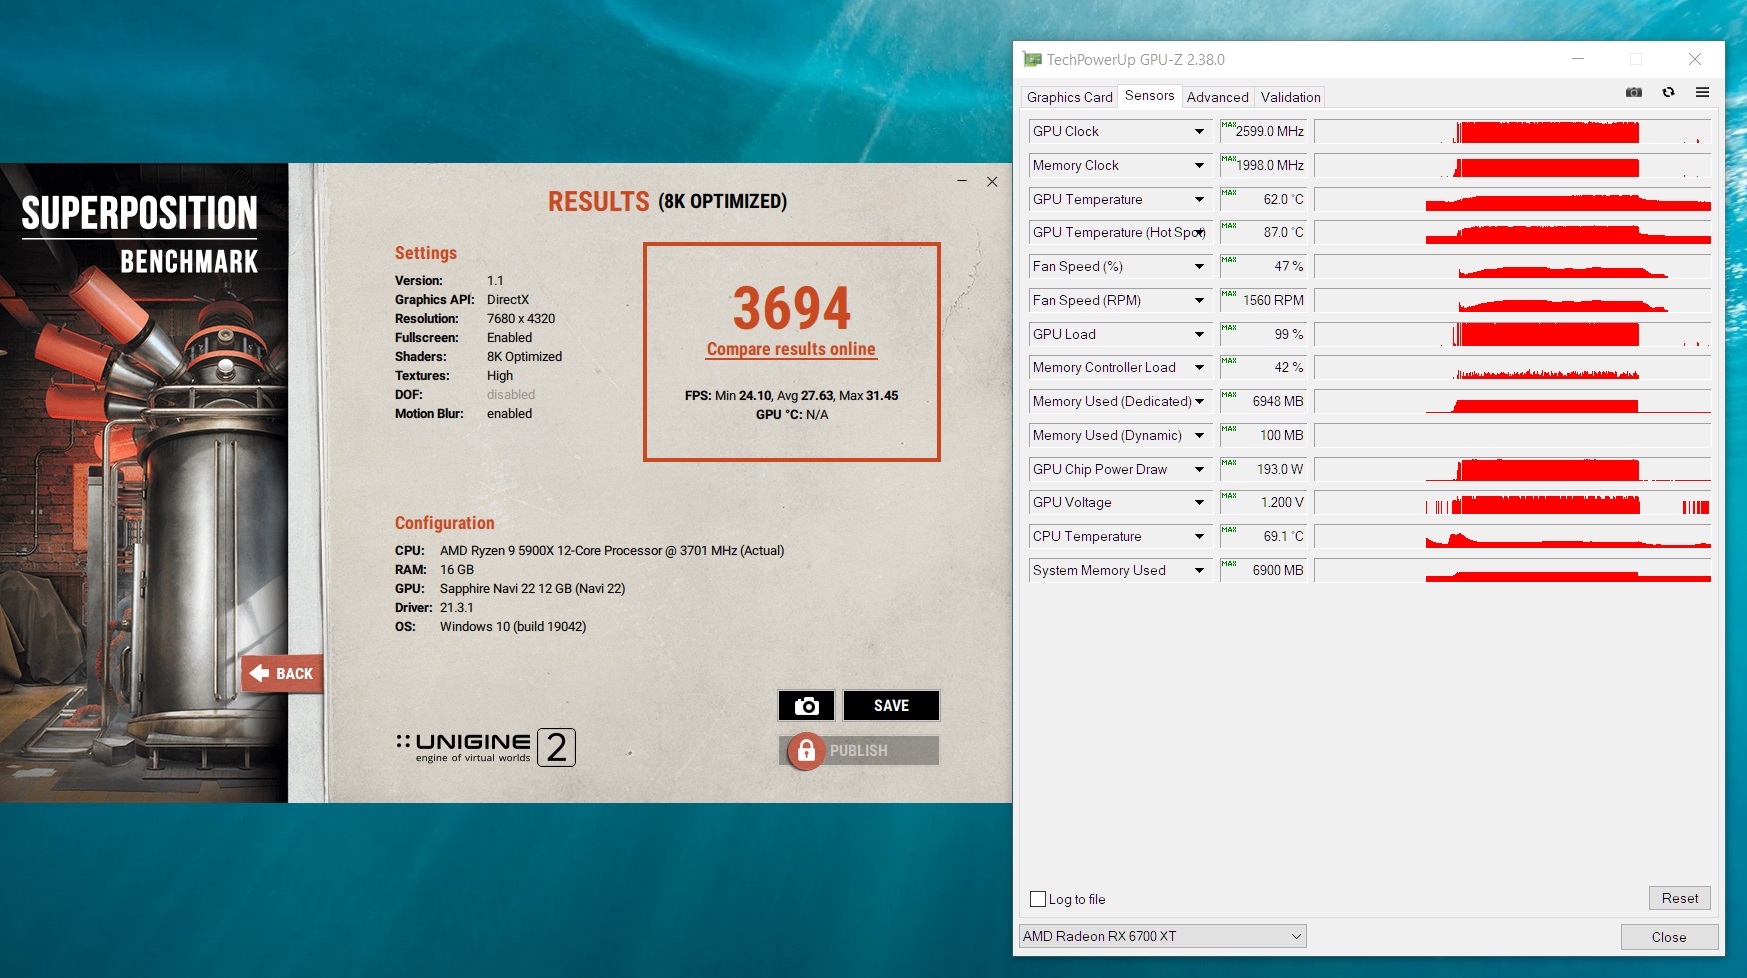The image size is (1747, 978).
Task: Click the 3694 benchmark score
Action: [x=791, y=308]
